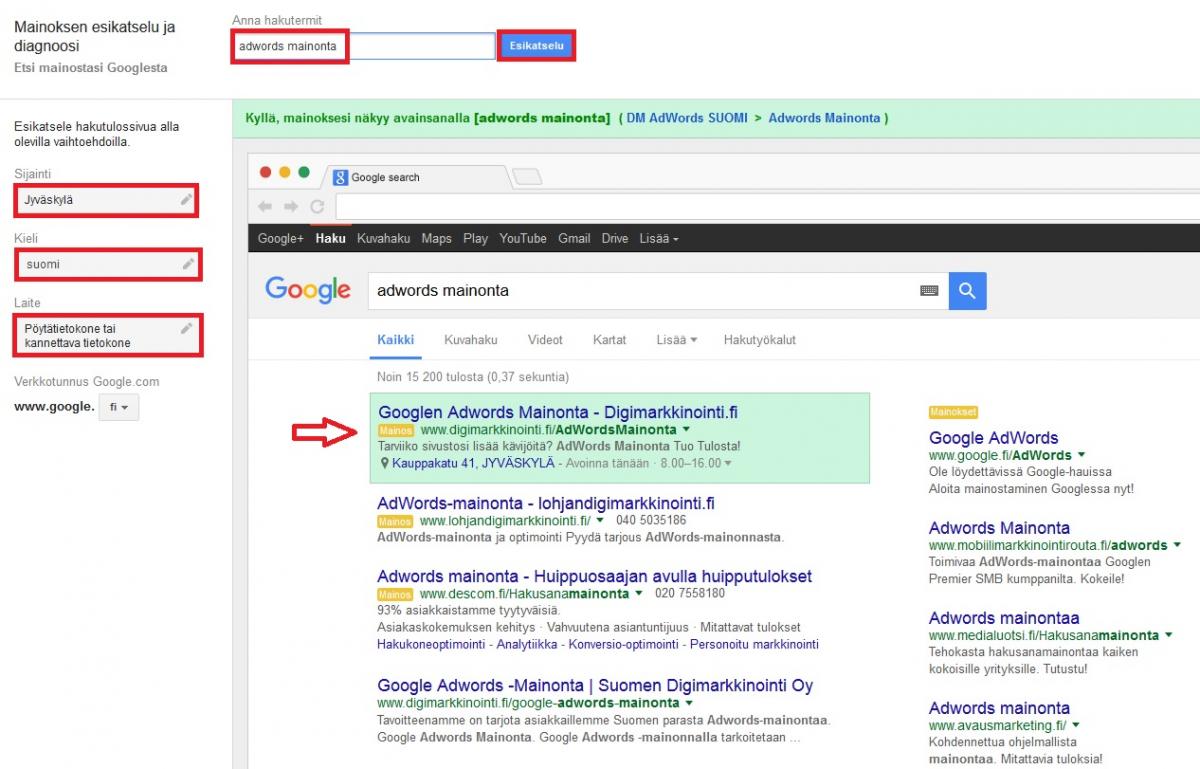Expand arrow beside lohjandigimarkkinointi.fi URL
The width and height of the screenshot is (1200, 769).
click(x=600, y=521)
